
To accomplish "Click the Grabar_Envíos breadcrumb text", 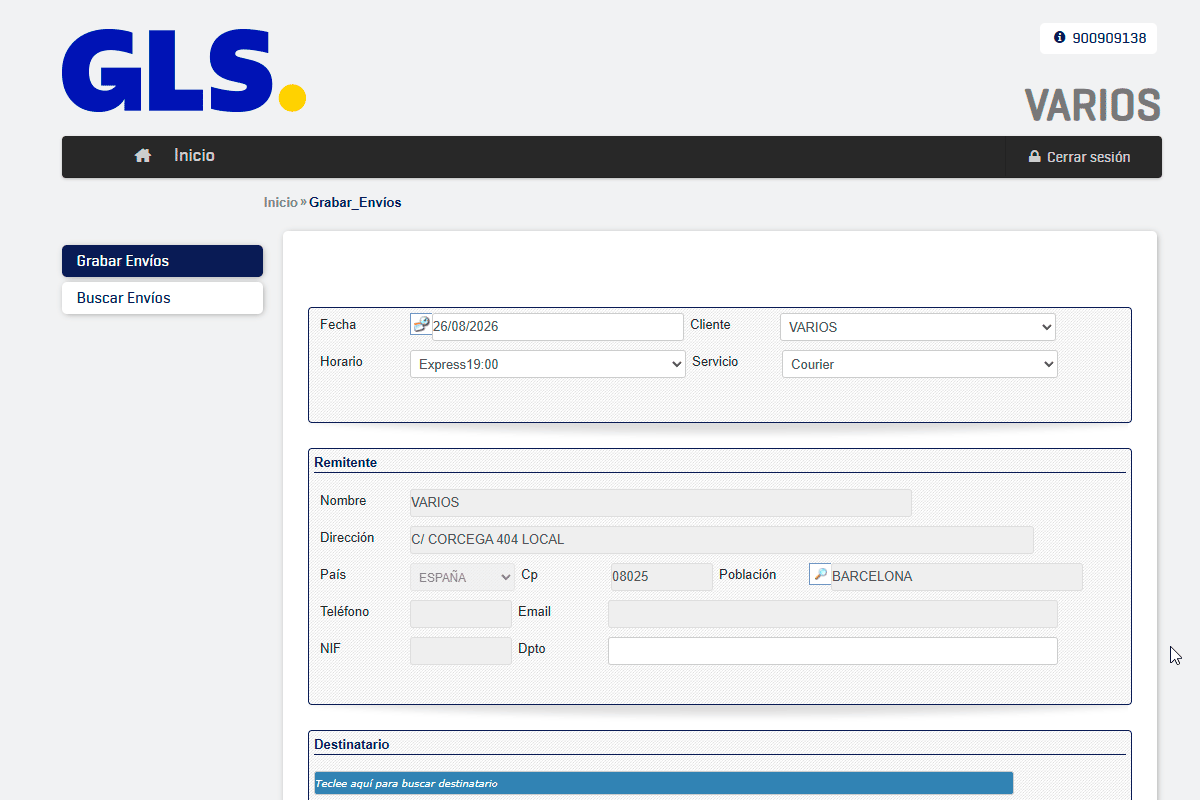I will (355, 202).
